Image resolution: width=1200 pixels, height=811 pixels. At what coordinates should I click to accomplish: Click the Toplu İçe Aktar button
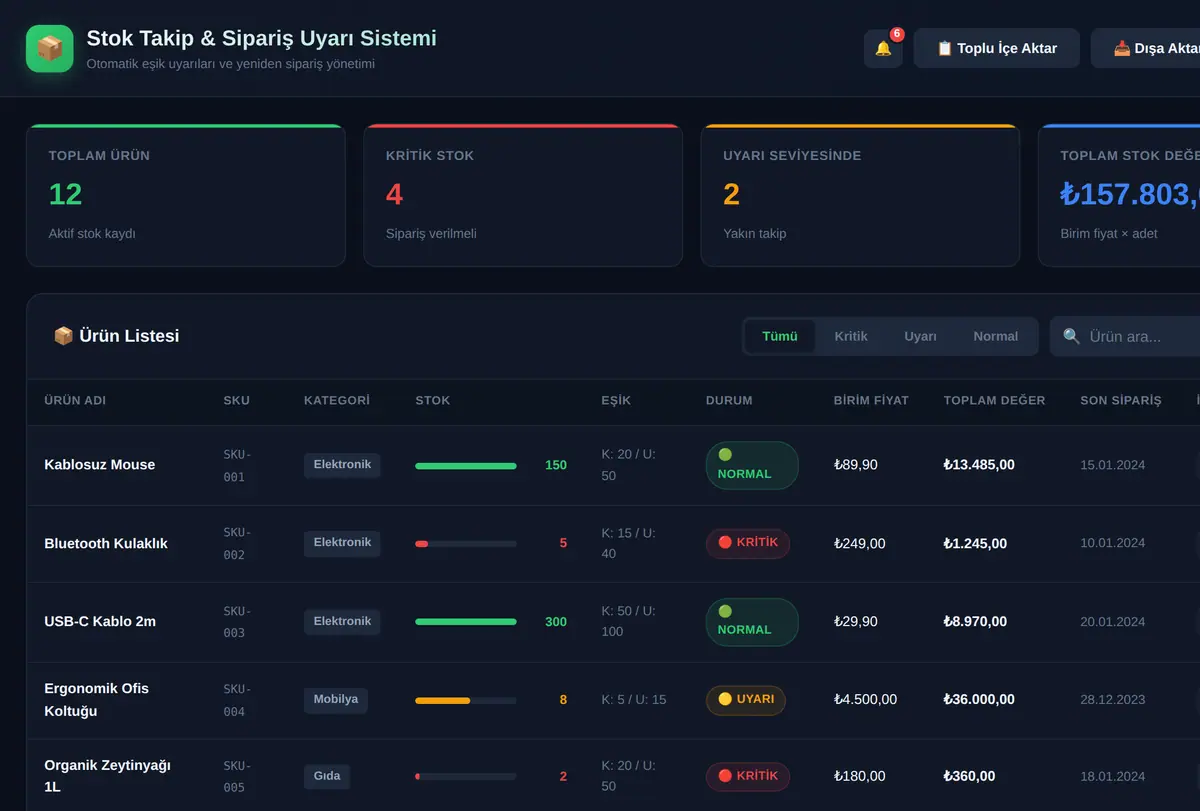coord(997,48)
